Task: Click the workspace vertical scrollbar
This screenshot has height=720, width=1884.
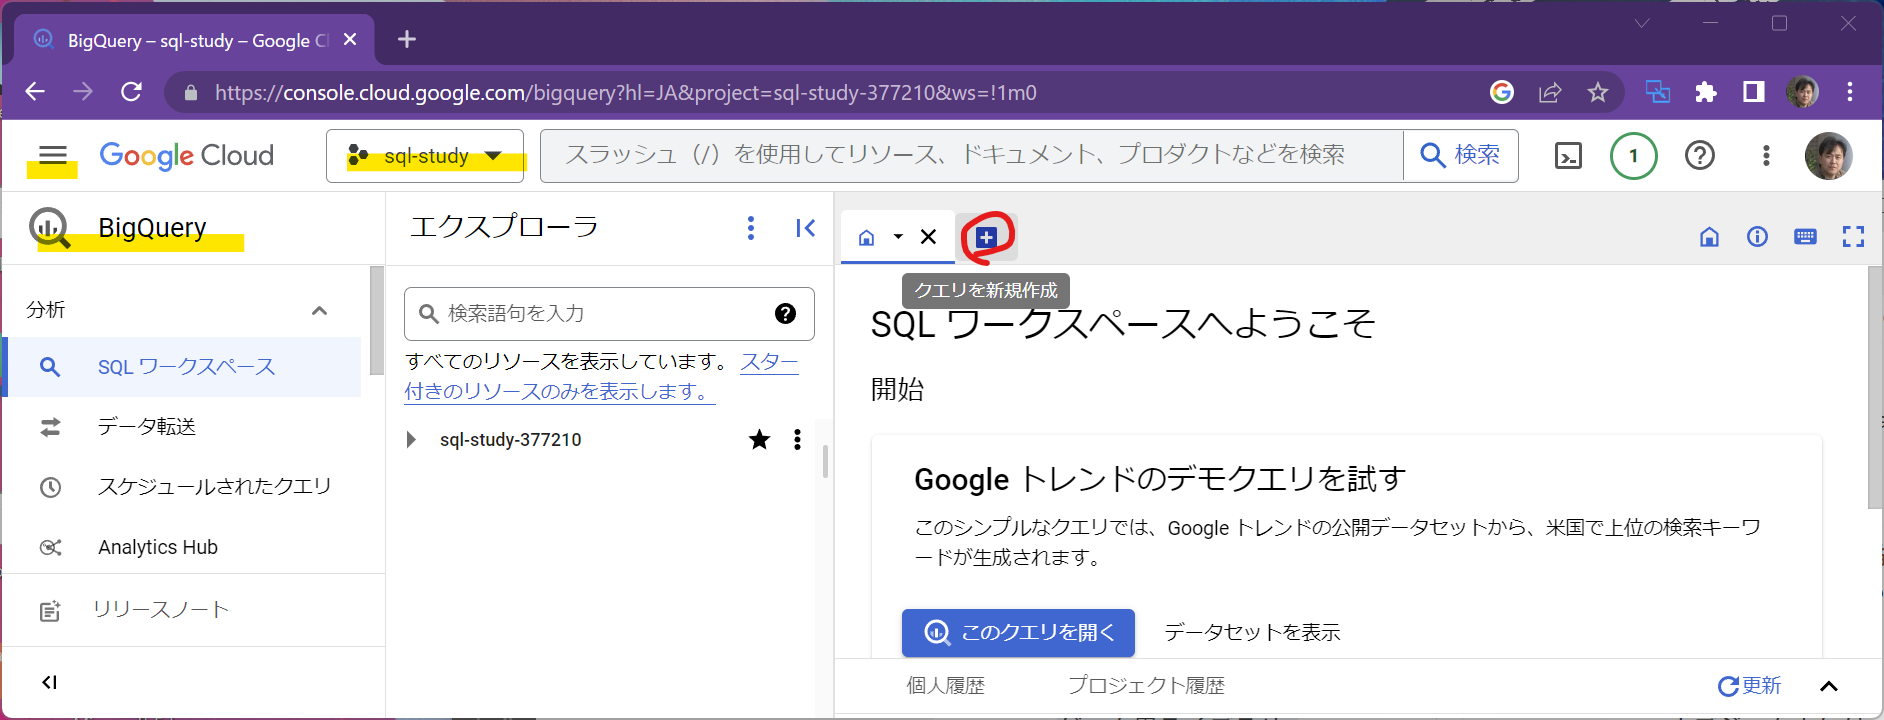Action: coord(1875,388)
